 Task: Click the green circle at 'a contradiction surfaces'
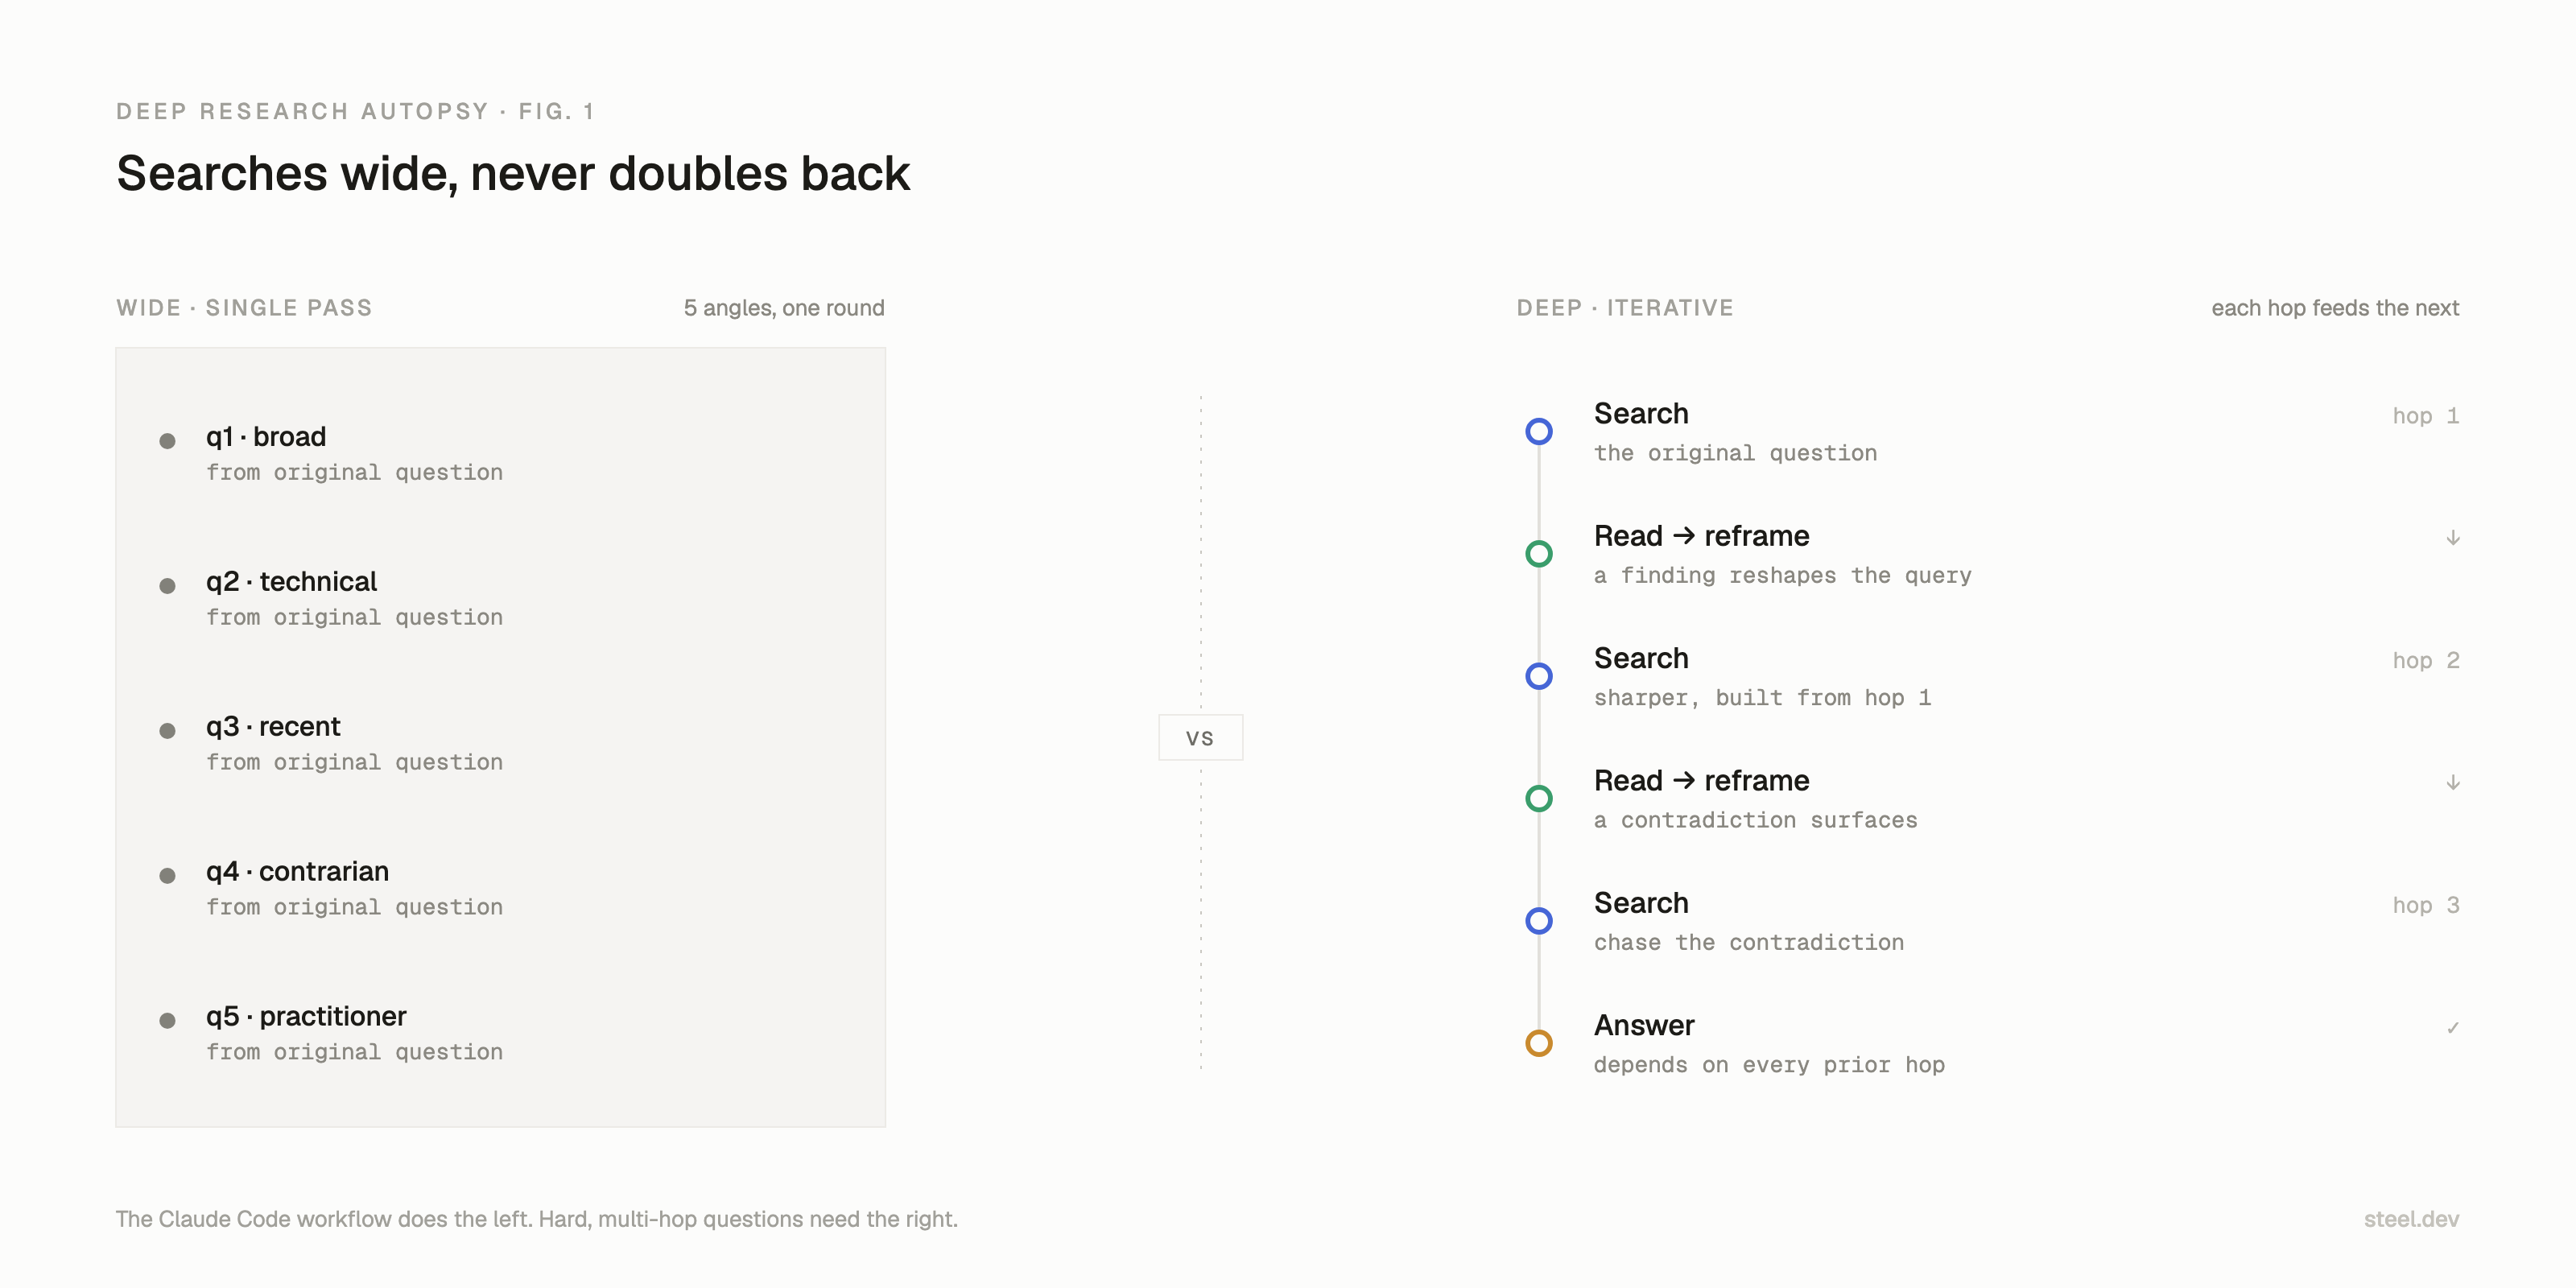click(x=1539, y=798)
